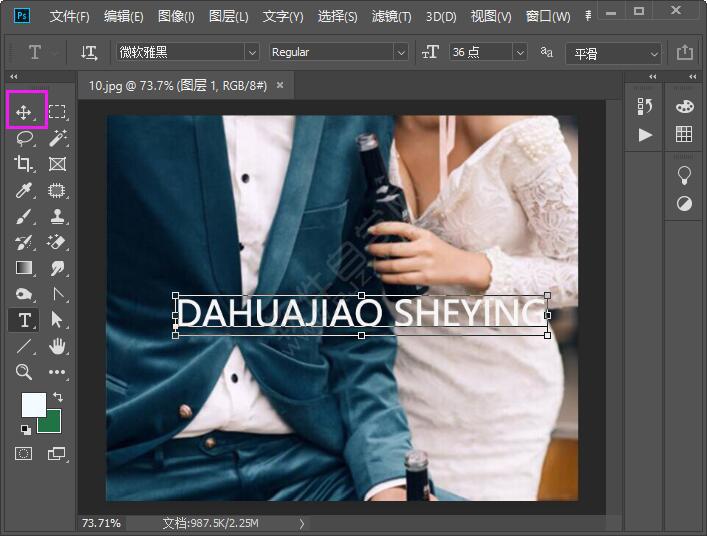Open the 图像(I) menu
Viewport: 707px width, 536px height.
pos(176,17)
